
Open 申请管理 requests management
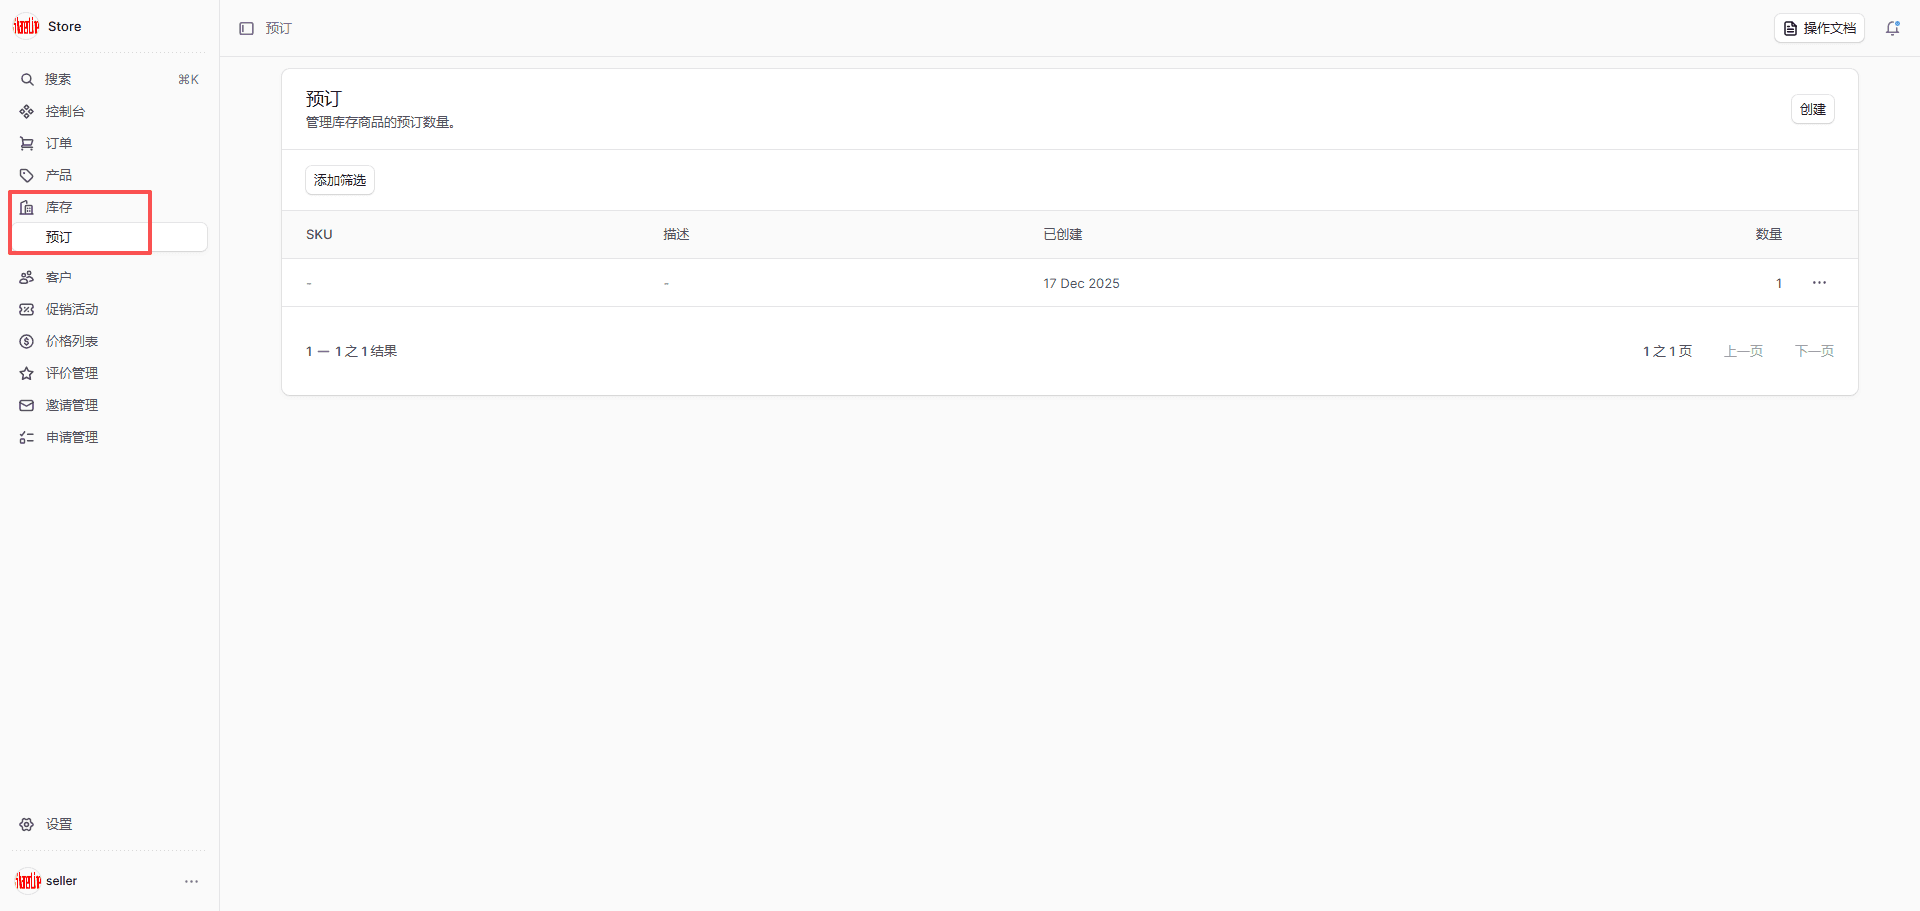(x=72, y=438)
